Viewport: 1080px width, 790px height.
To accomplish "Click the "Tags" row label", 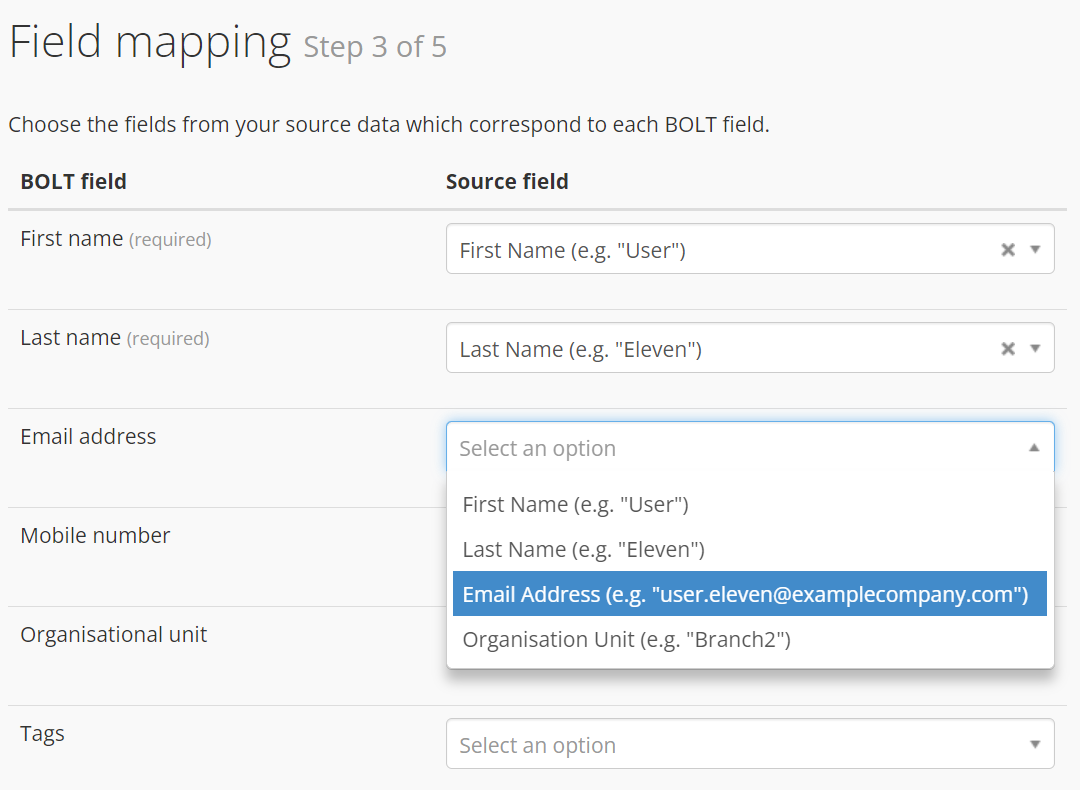I will click(42, 734).
